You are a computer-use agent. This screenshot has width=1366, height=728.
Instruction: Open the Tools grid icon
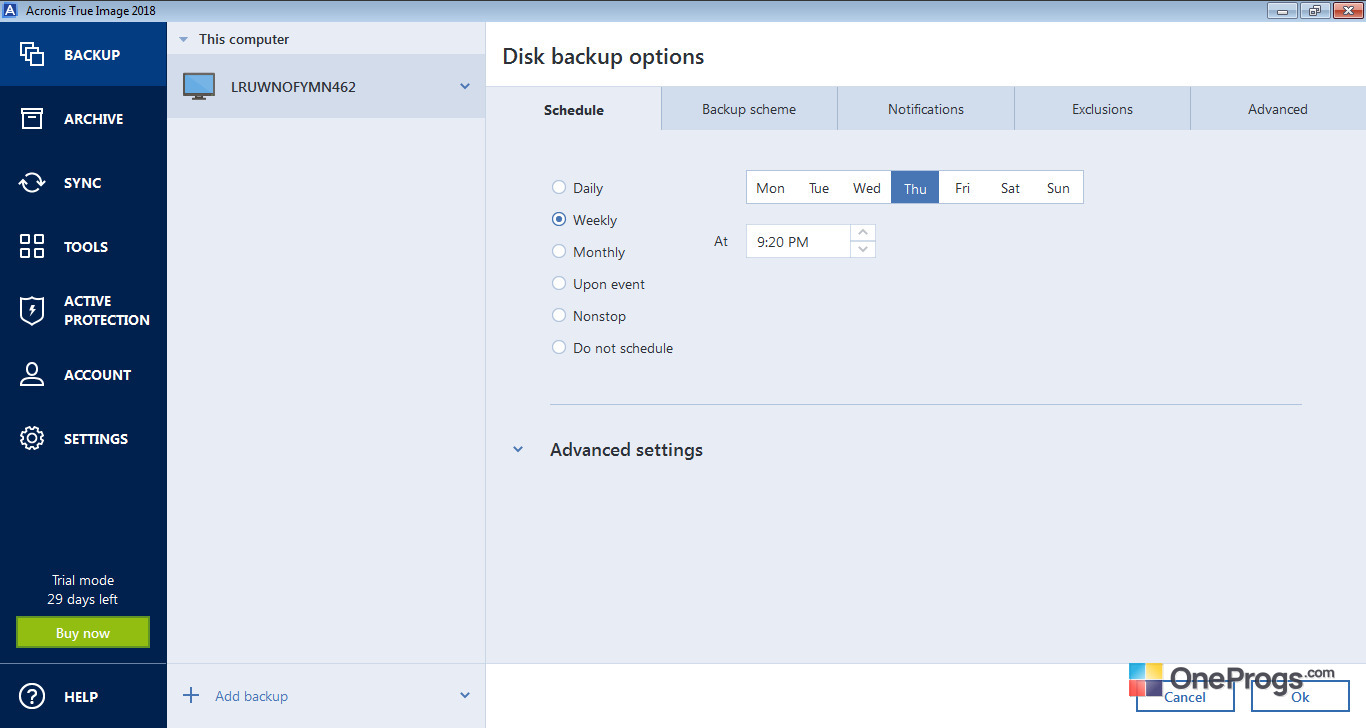(x=32, y=247)
